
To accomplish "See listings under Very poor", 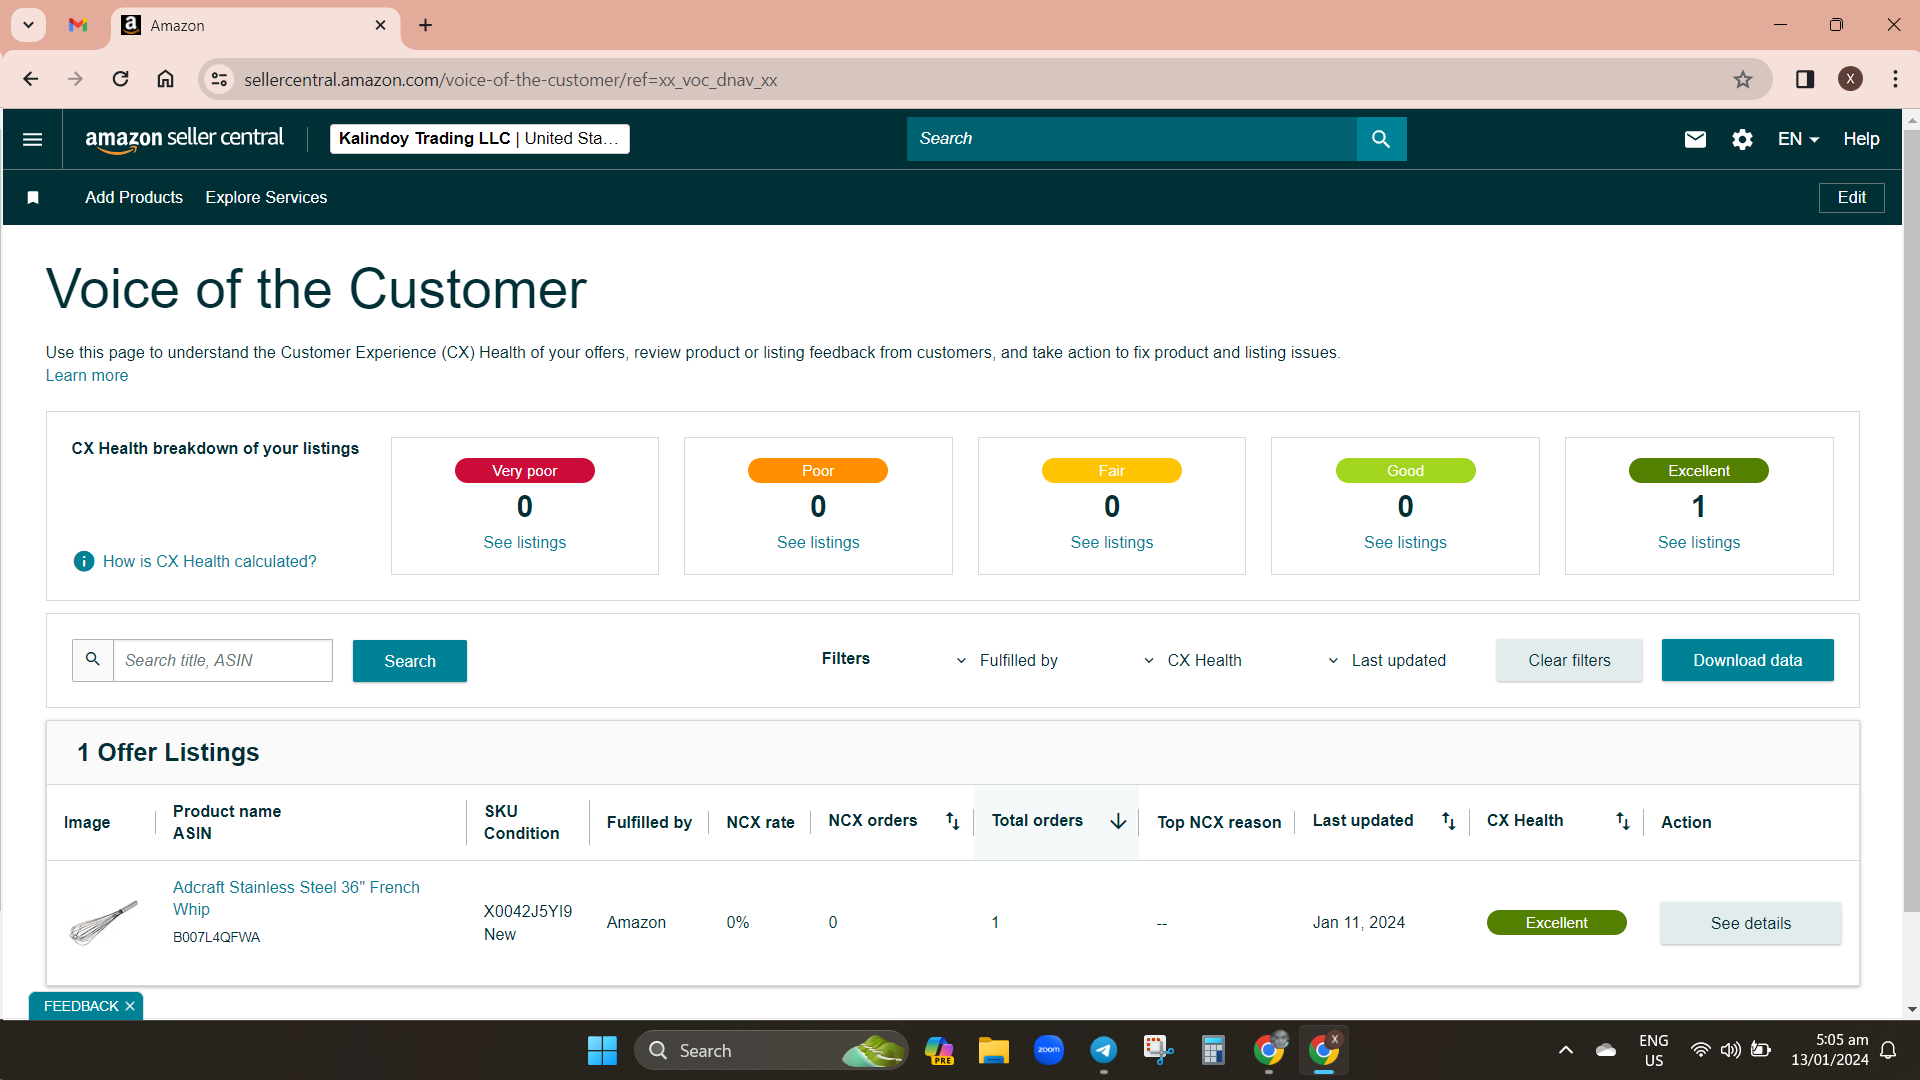I will [x=524, y=542].
